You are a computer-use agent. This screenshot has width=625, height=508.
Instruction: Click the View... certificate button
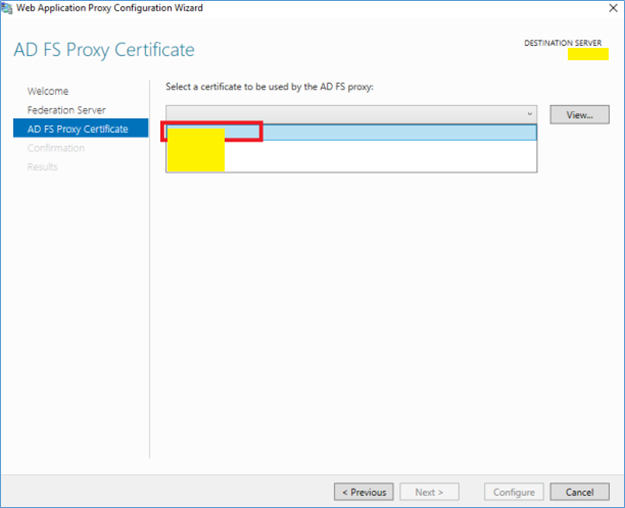click(580, 115)
